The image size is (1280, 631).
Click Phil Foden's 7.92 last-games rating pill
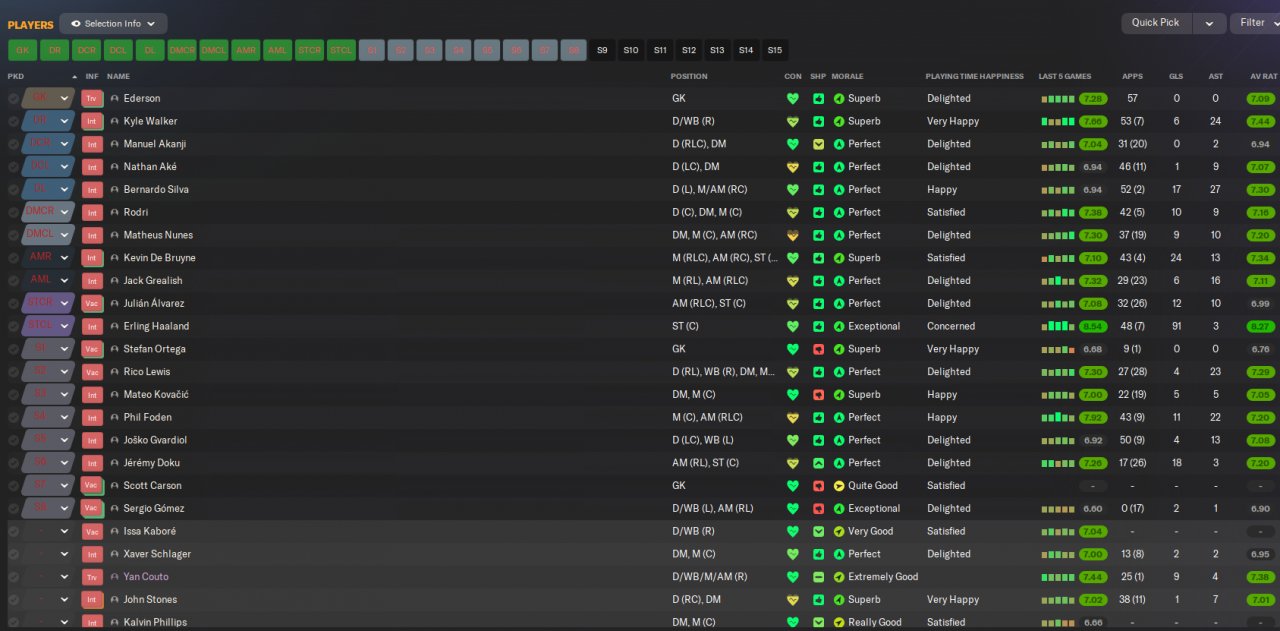1092,418
